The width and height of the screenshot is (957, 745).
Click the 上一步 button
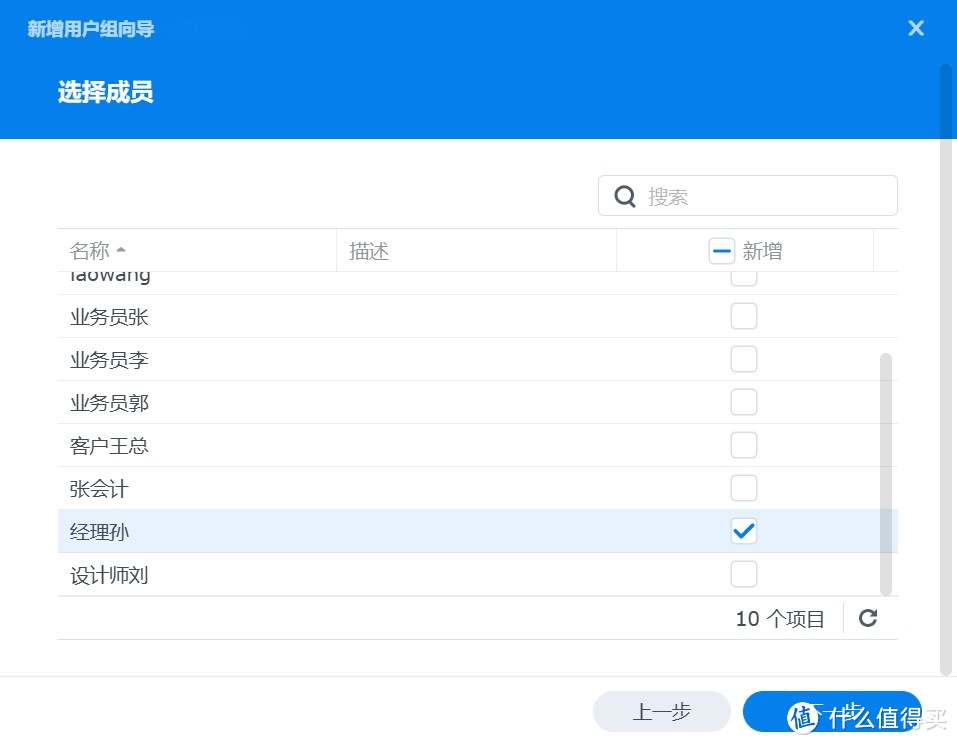pos(661,711)
